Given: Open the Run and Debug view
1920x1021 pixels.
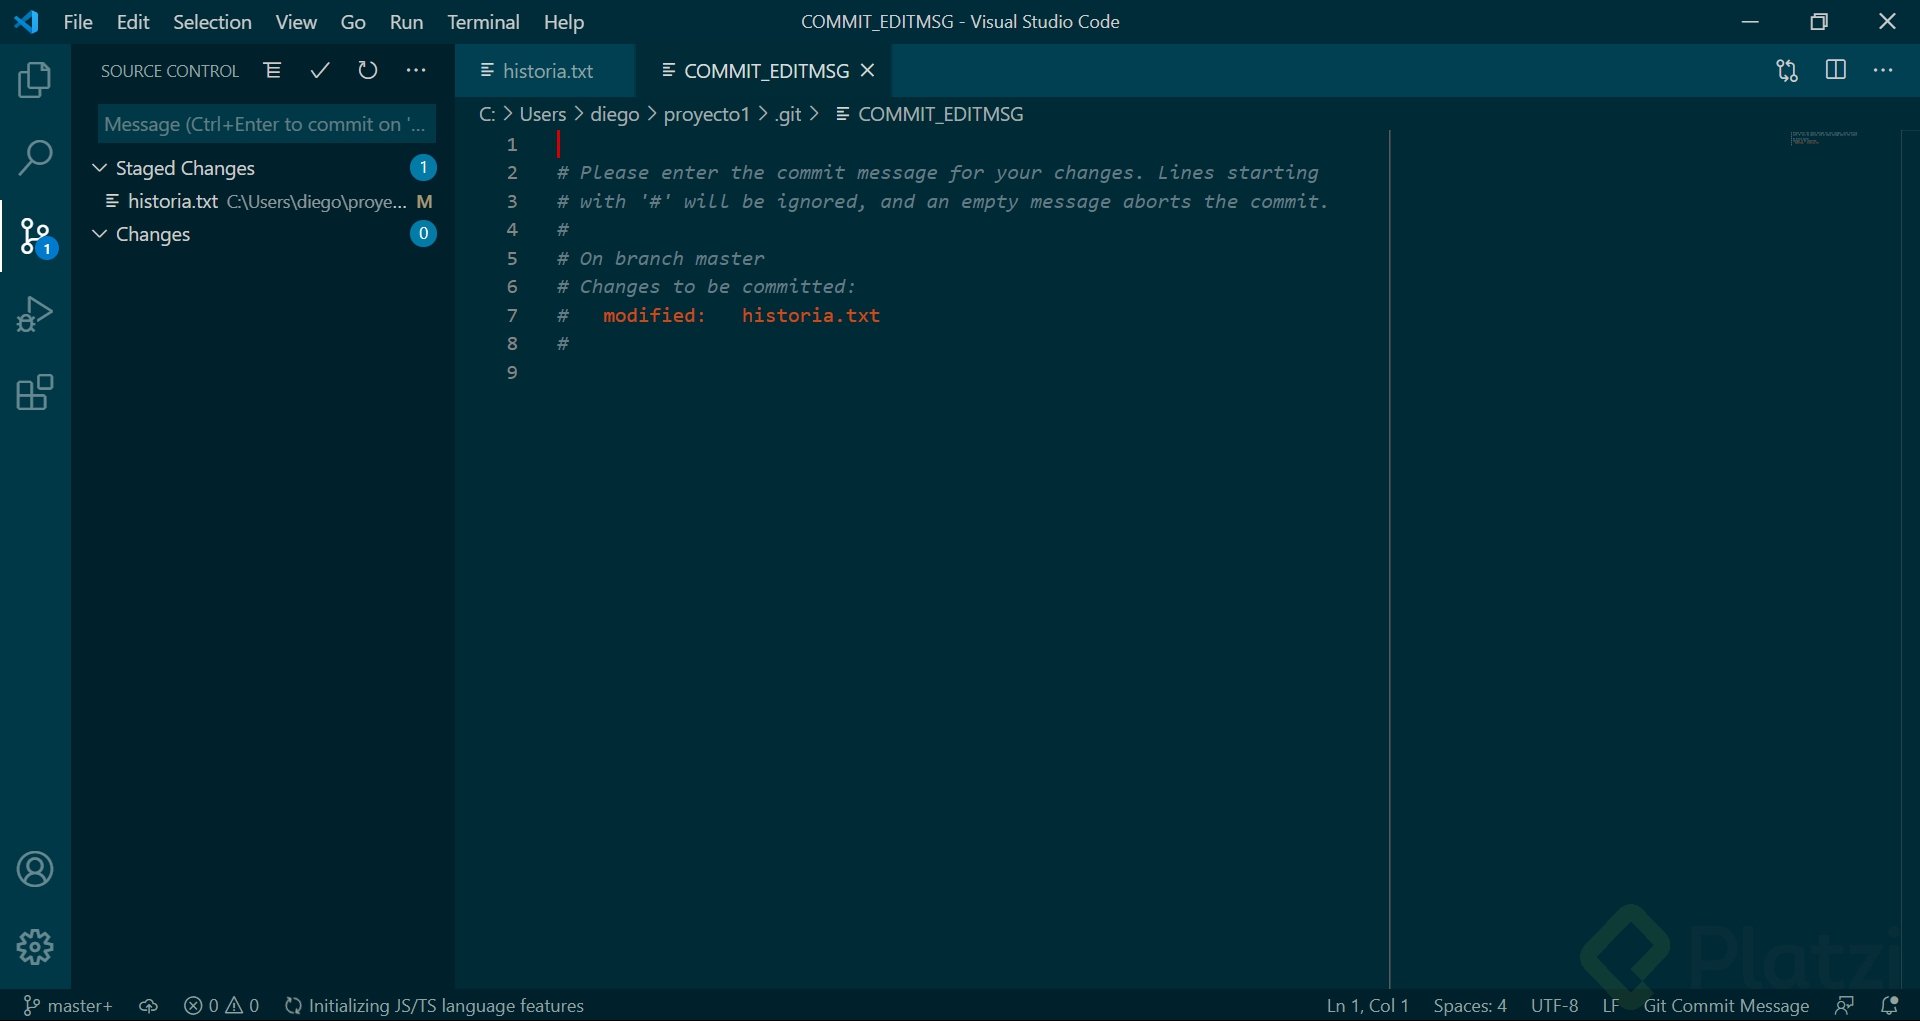Looking at the screenshot, I should (x=35, y=313).
